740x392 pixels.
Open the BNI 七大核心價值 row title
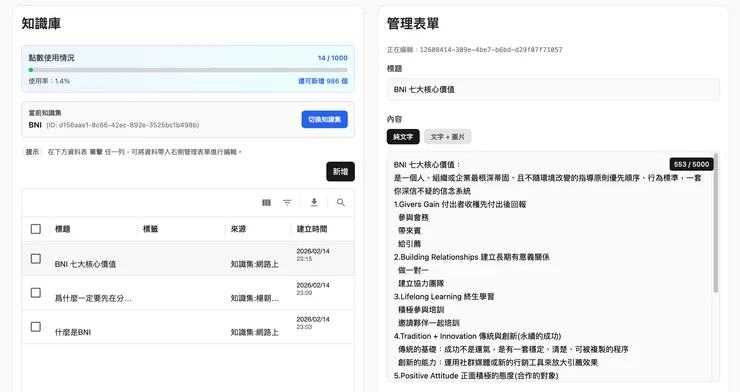85,264
